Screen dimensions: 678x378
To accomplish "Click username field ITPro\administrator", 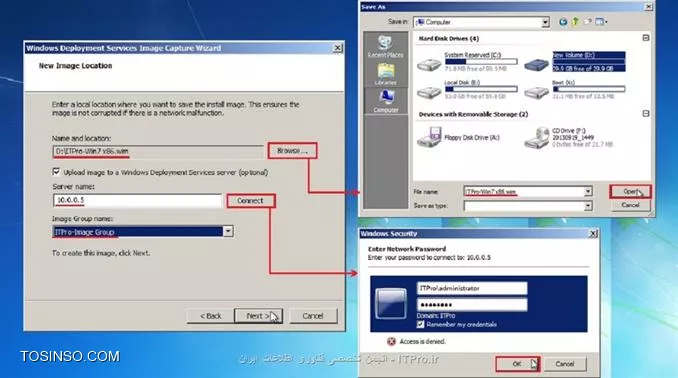I will [x=472, y=288].
